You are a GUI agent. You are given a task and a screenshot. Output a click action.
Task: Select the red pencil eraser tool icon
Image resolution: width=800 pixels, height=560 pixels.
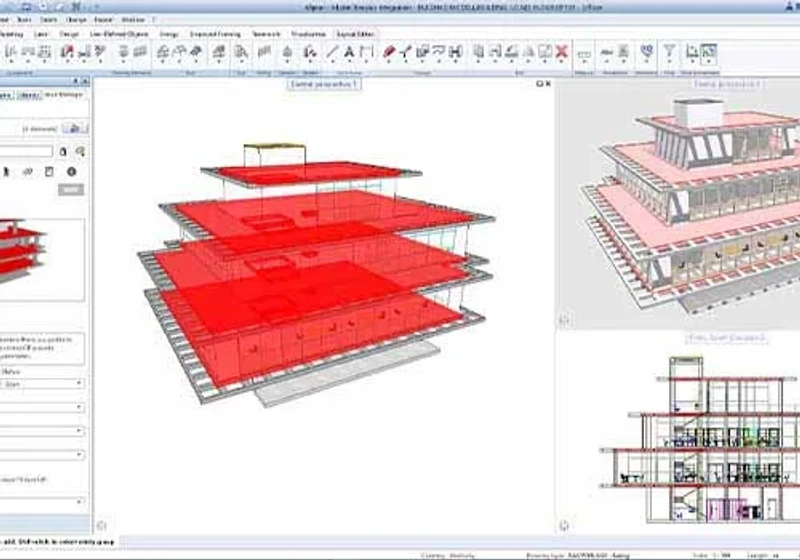(389, 52)
